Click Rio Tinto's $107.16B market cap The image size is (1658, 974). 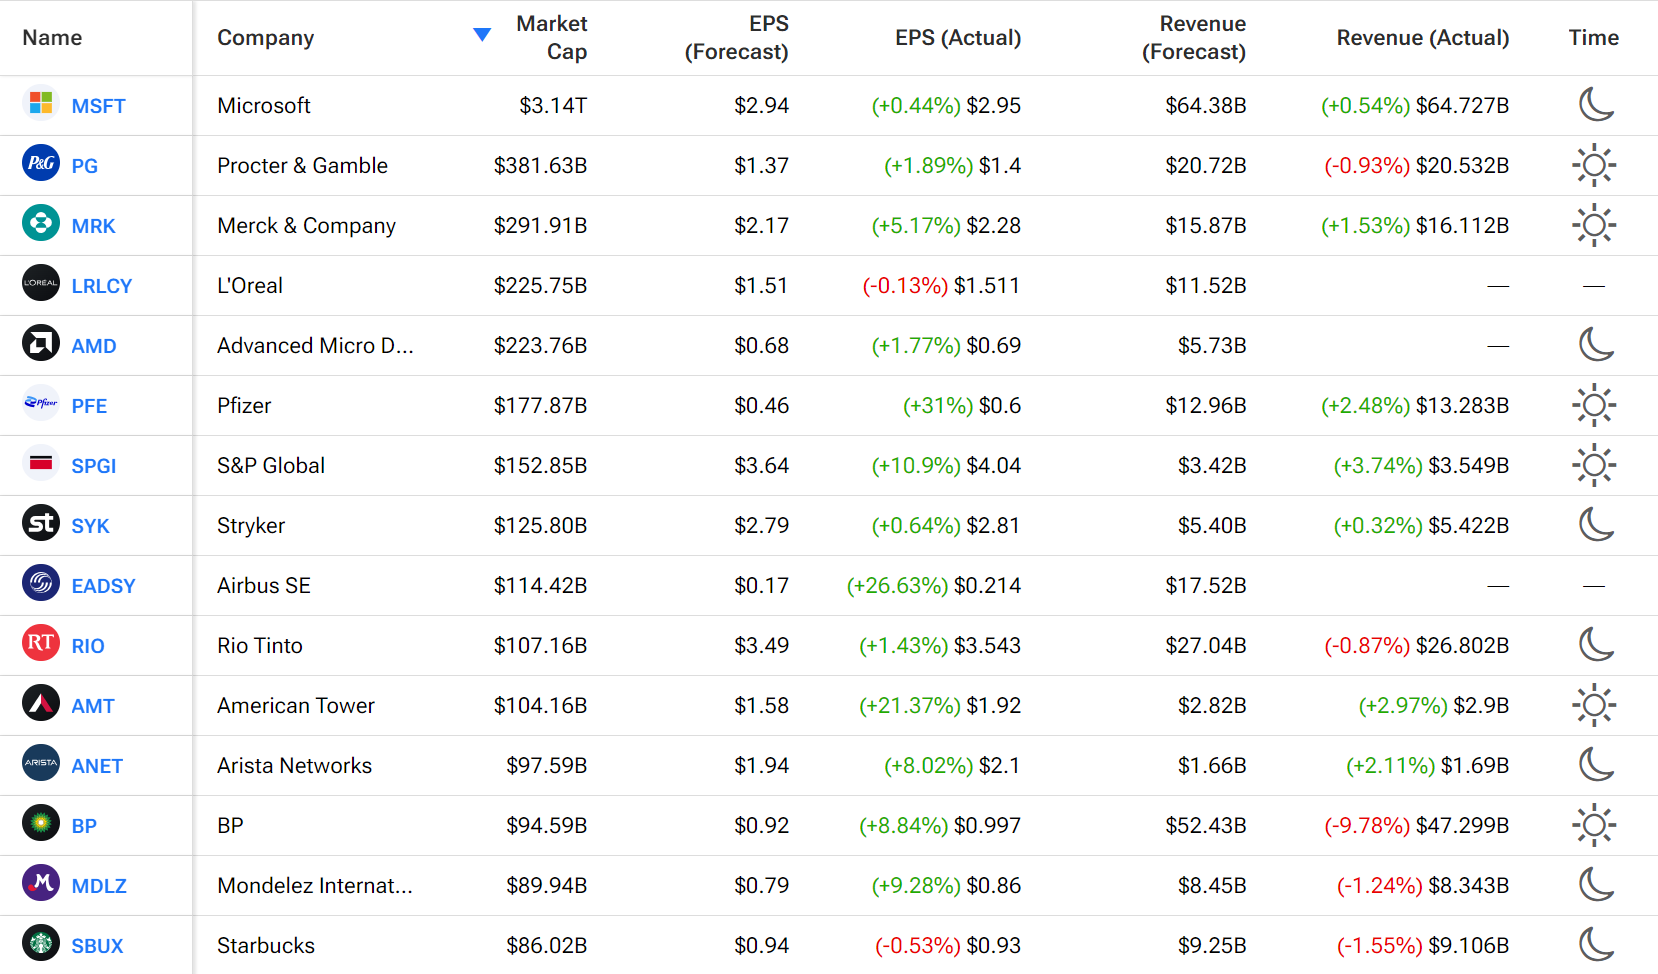tap(541, 645)
